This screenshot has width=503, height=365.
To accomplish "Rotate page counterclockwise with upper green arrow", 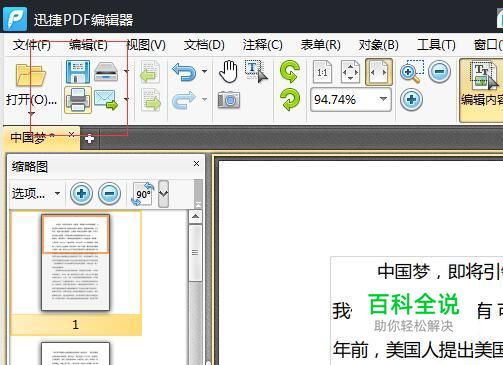I will [289, 71].
